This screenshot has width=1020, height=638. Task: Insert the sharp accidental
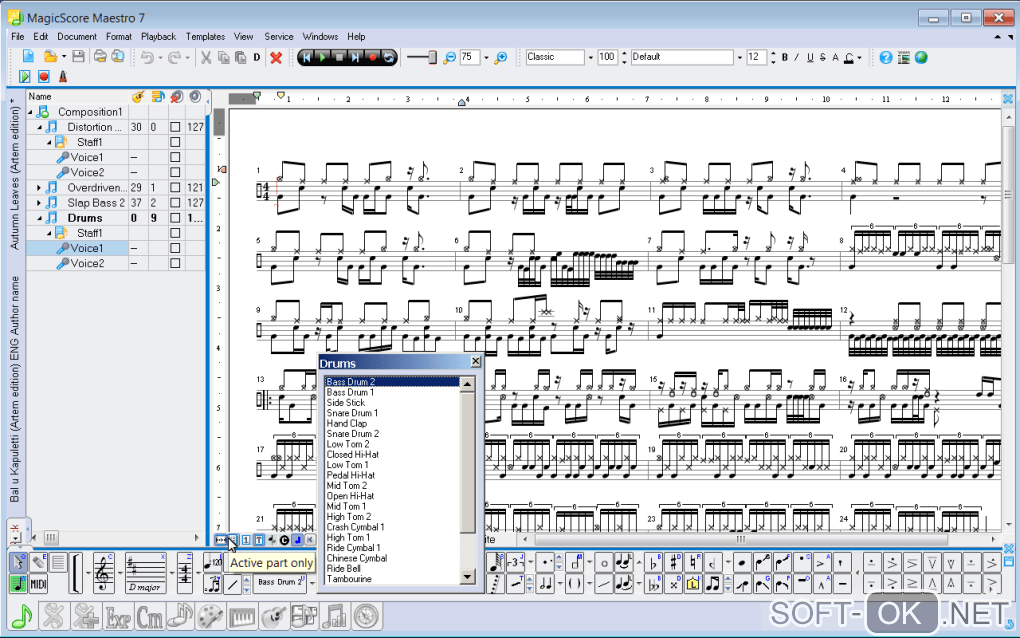tap(673, 563)
